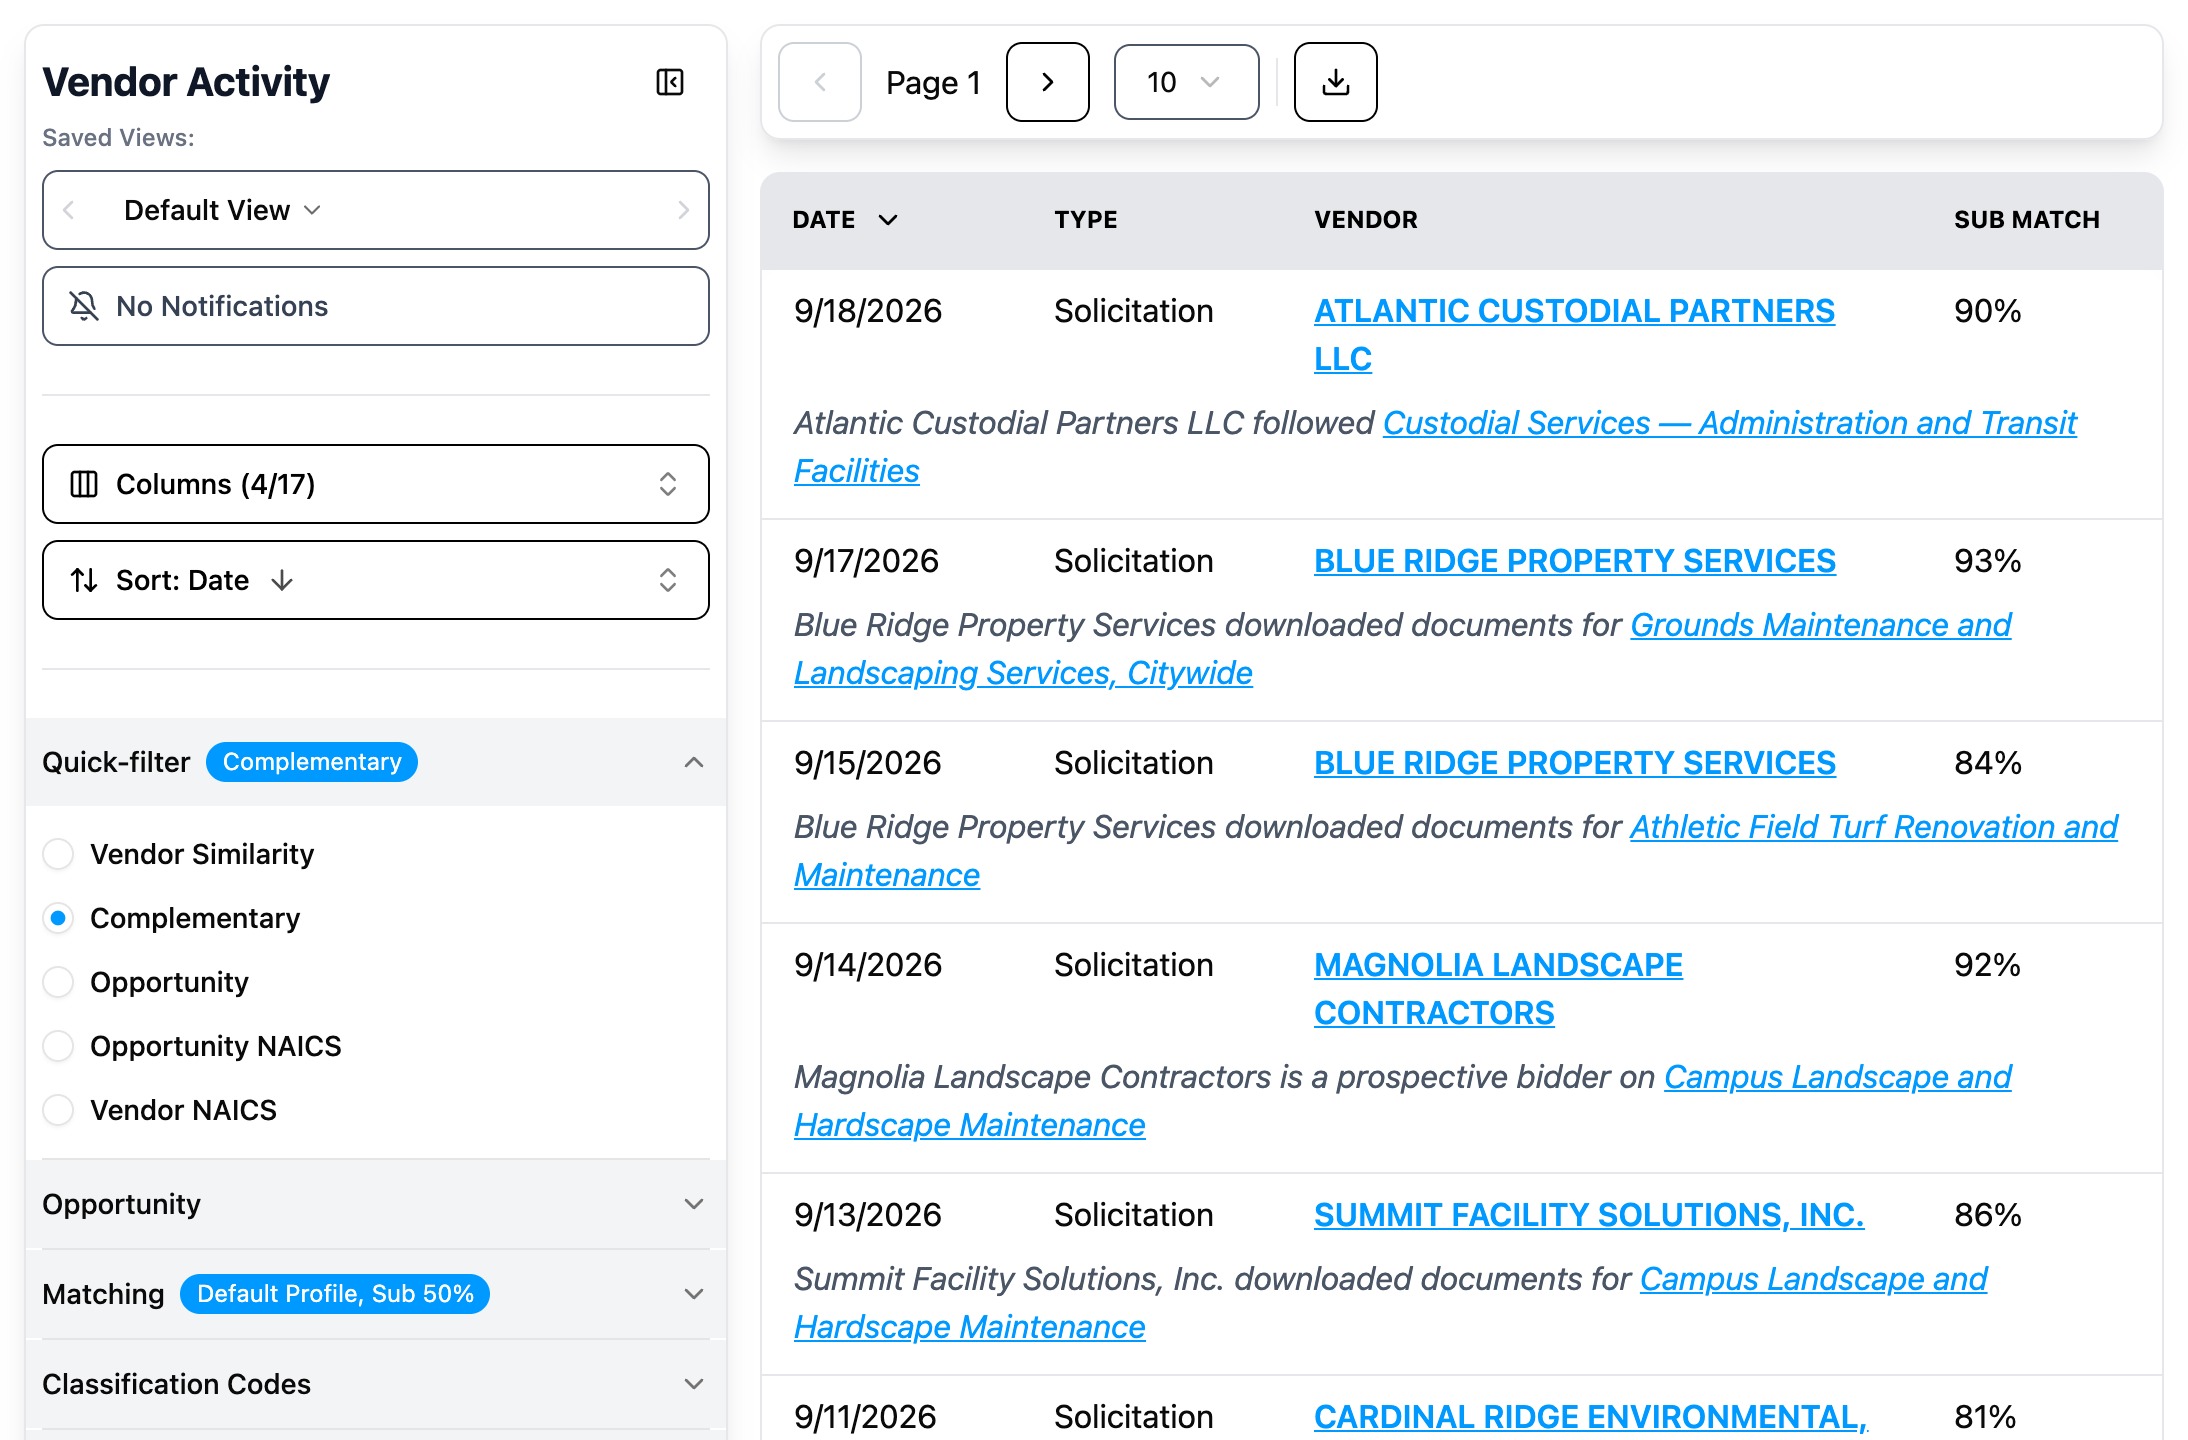Click the columns grid icon
The width and height of the screenshot is (2188, 1440).
pos(84,484)
